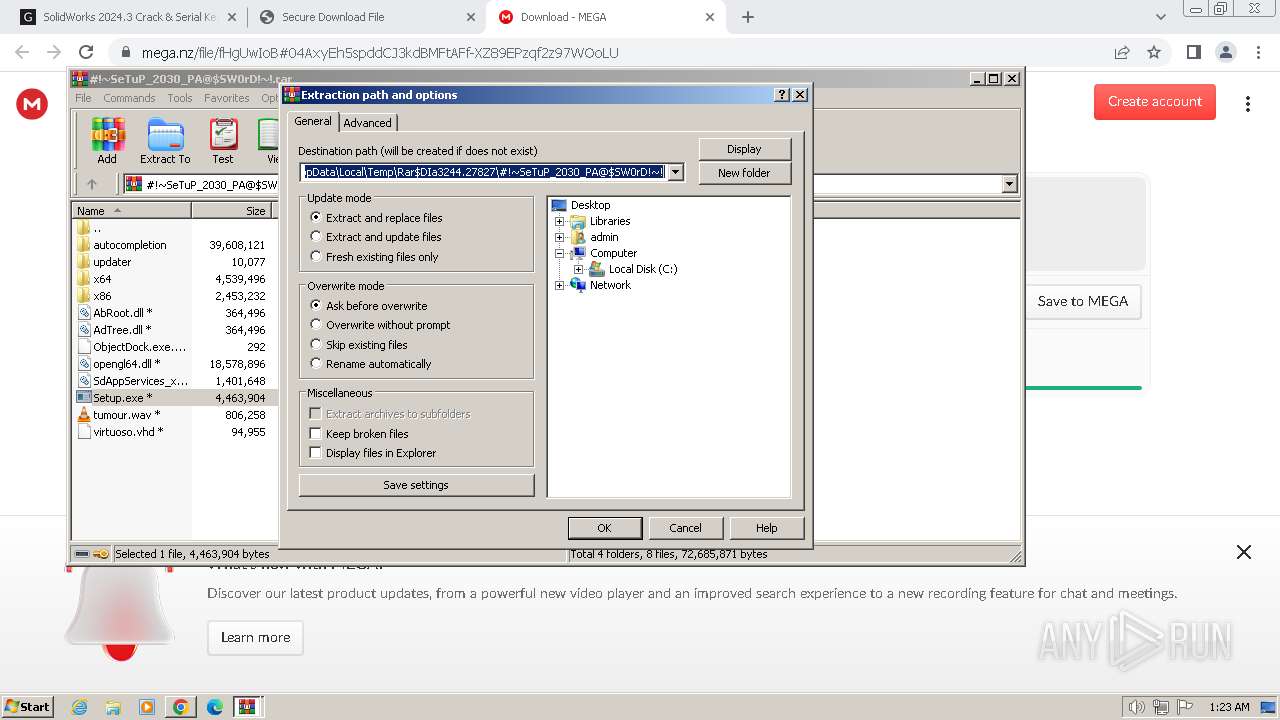Expand the Network tree node

pos(560,285)
